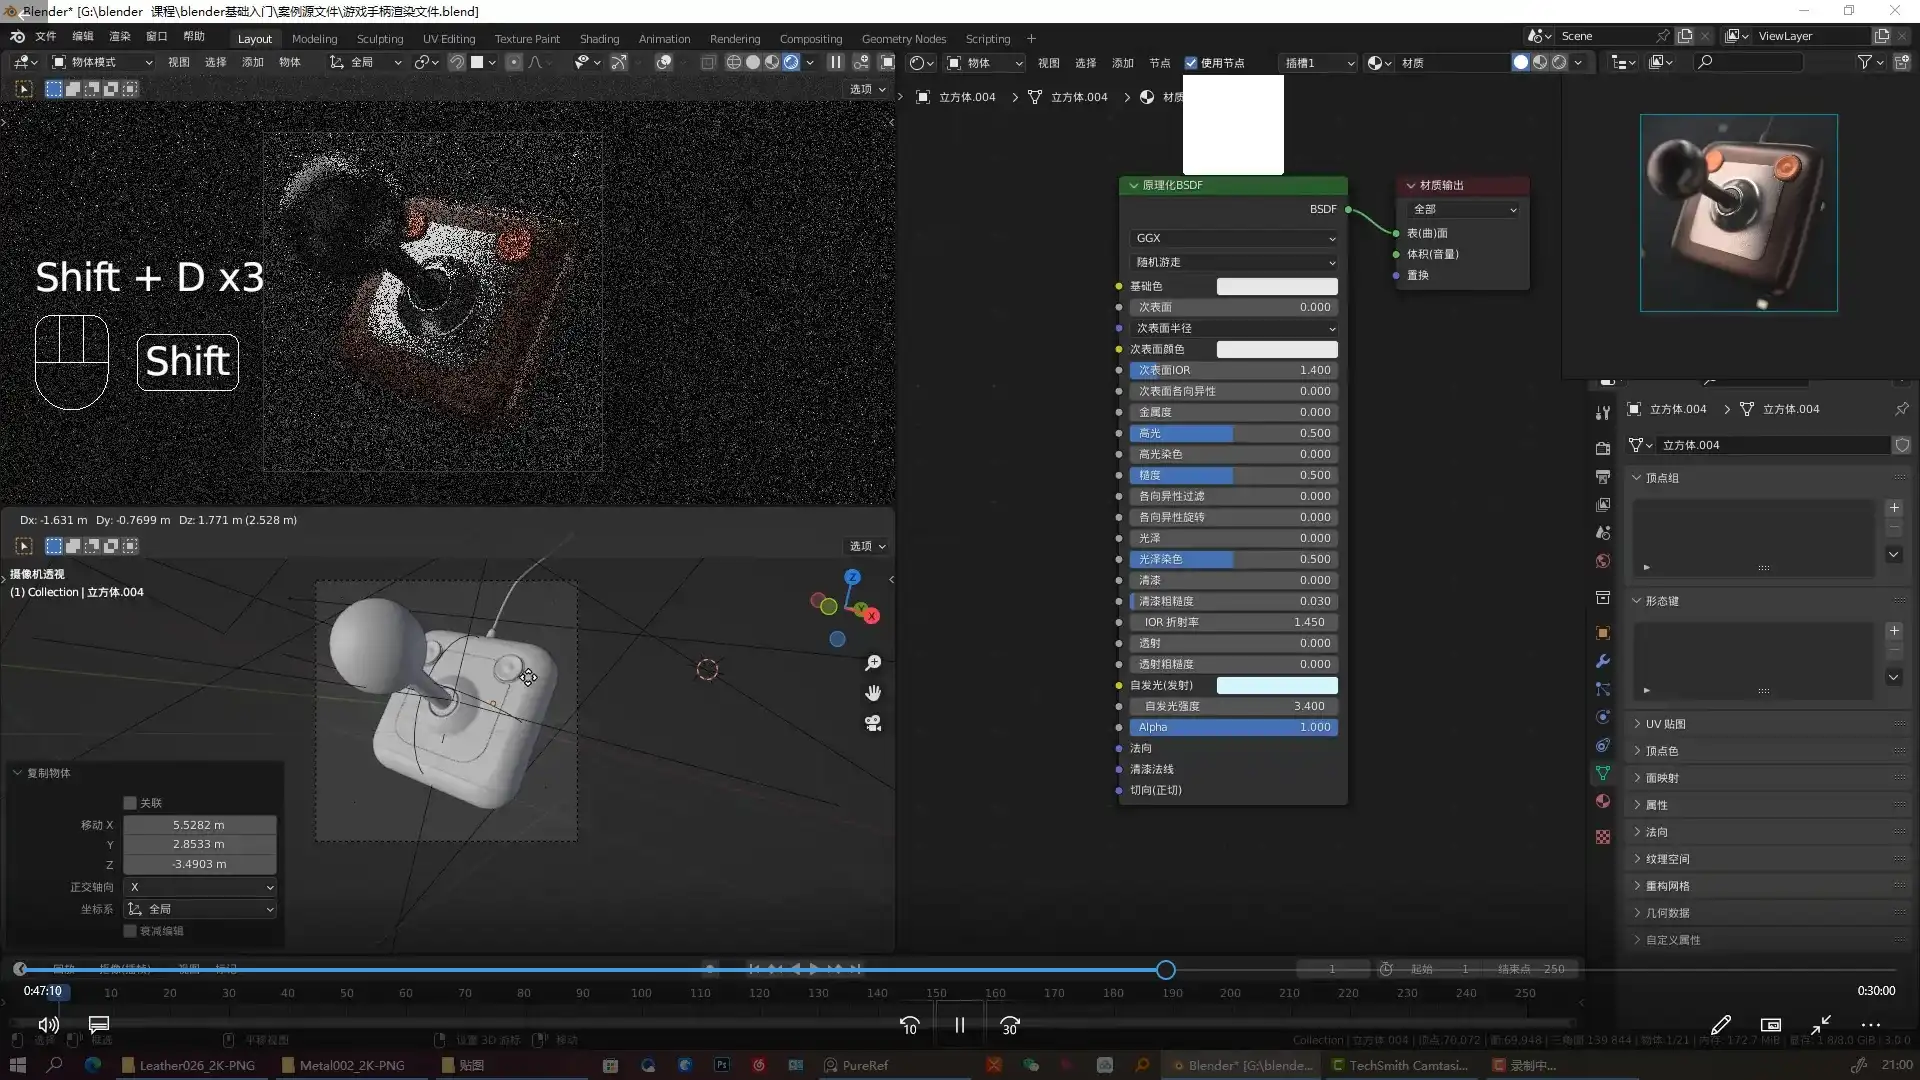
Task: Open the 坐标系 全局 dropdown
Action: (x=200, y=909)
